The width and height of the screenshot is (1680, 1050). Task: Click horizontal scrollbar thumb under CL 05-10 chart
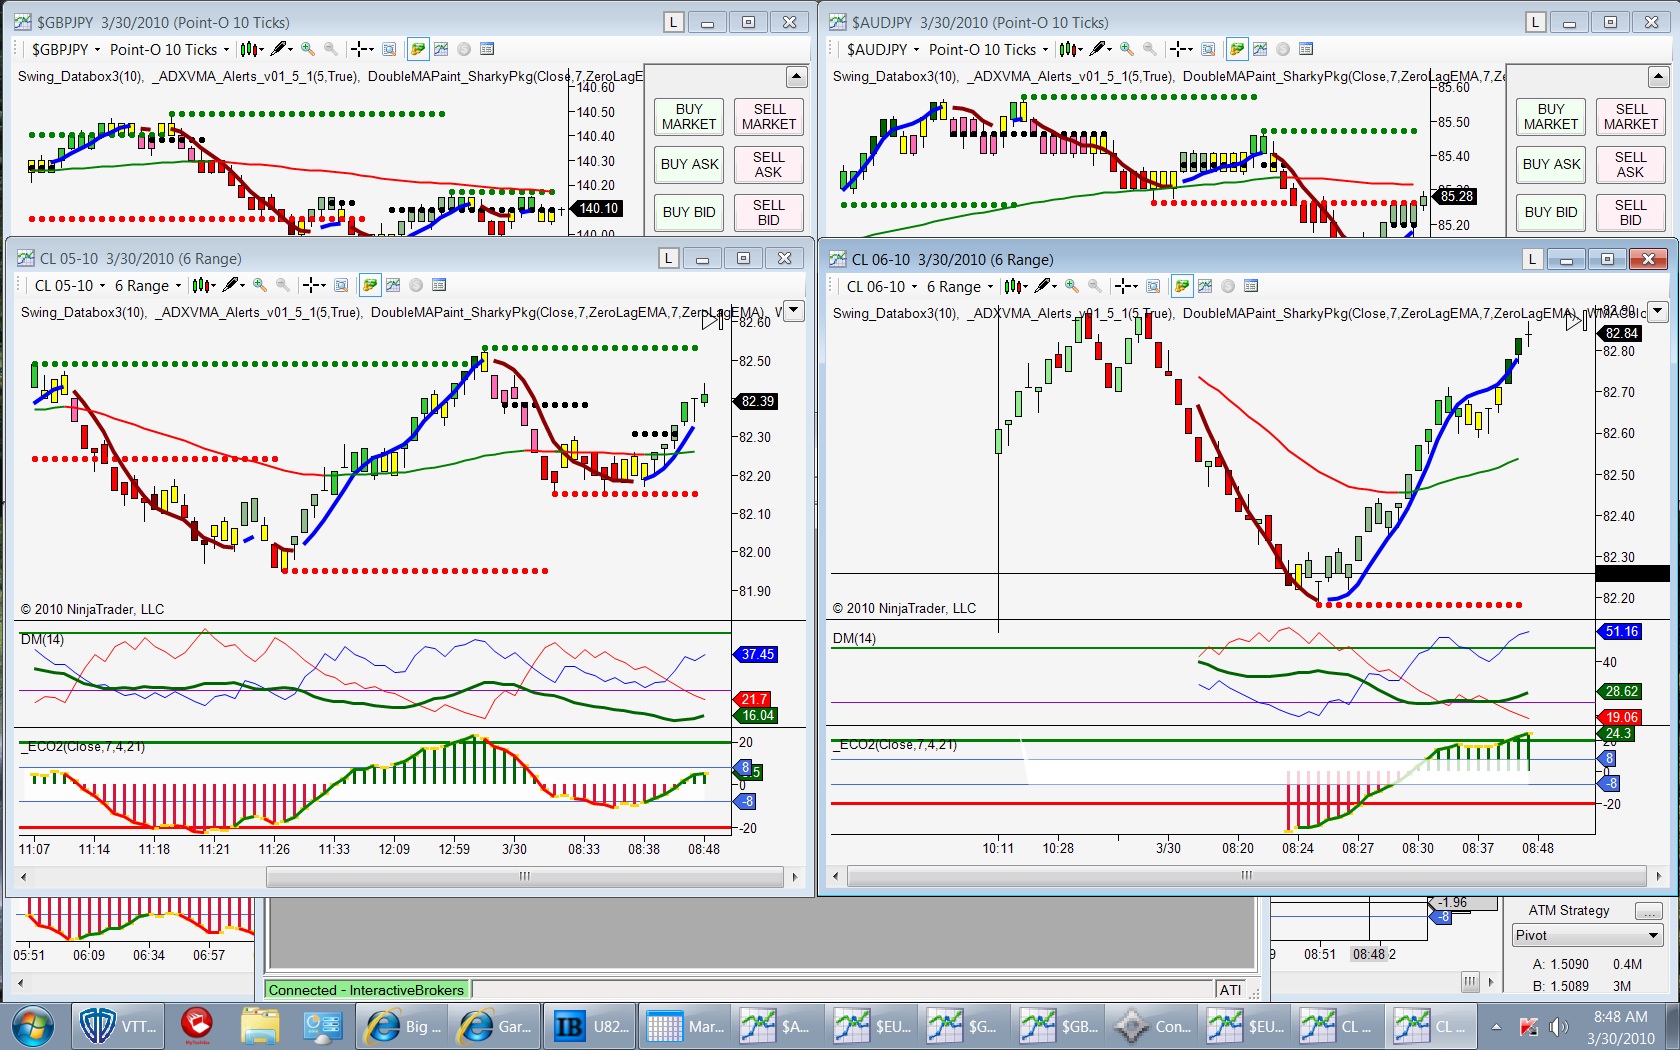(x=524, y=877)
